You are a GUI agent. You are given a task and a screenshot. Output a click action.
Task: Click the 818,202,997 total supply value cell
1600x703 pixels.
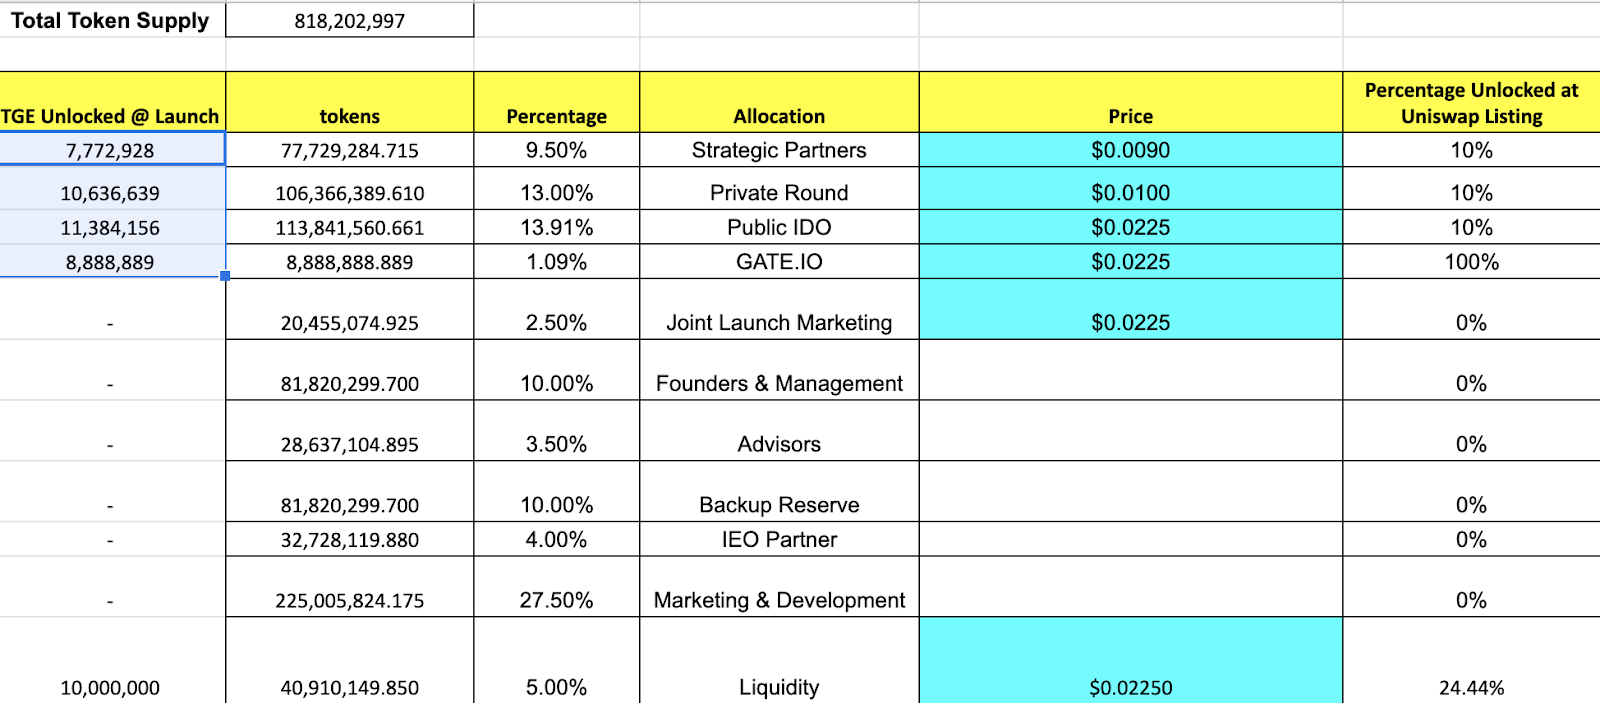pos(349,21)
